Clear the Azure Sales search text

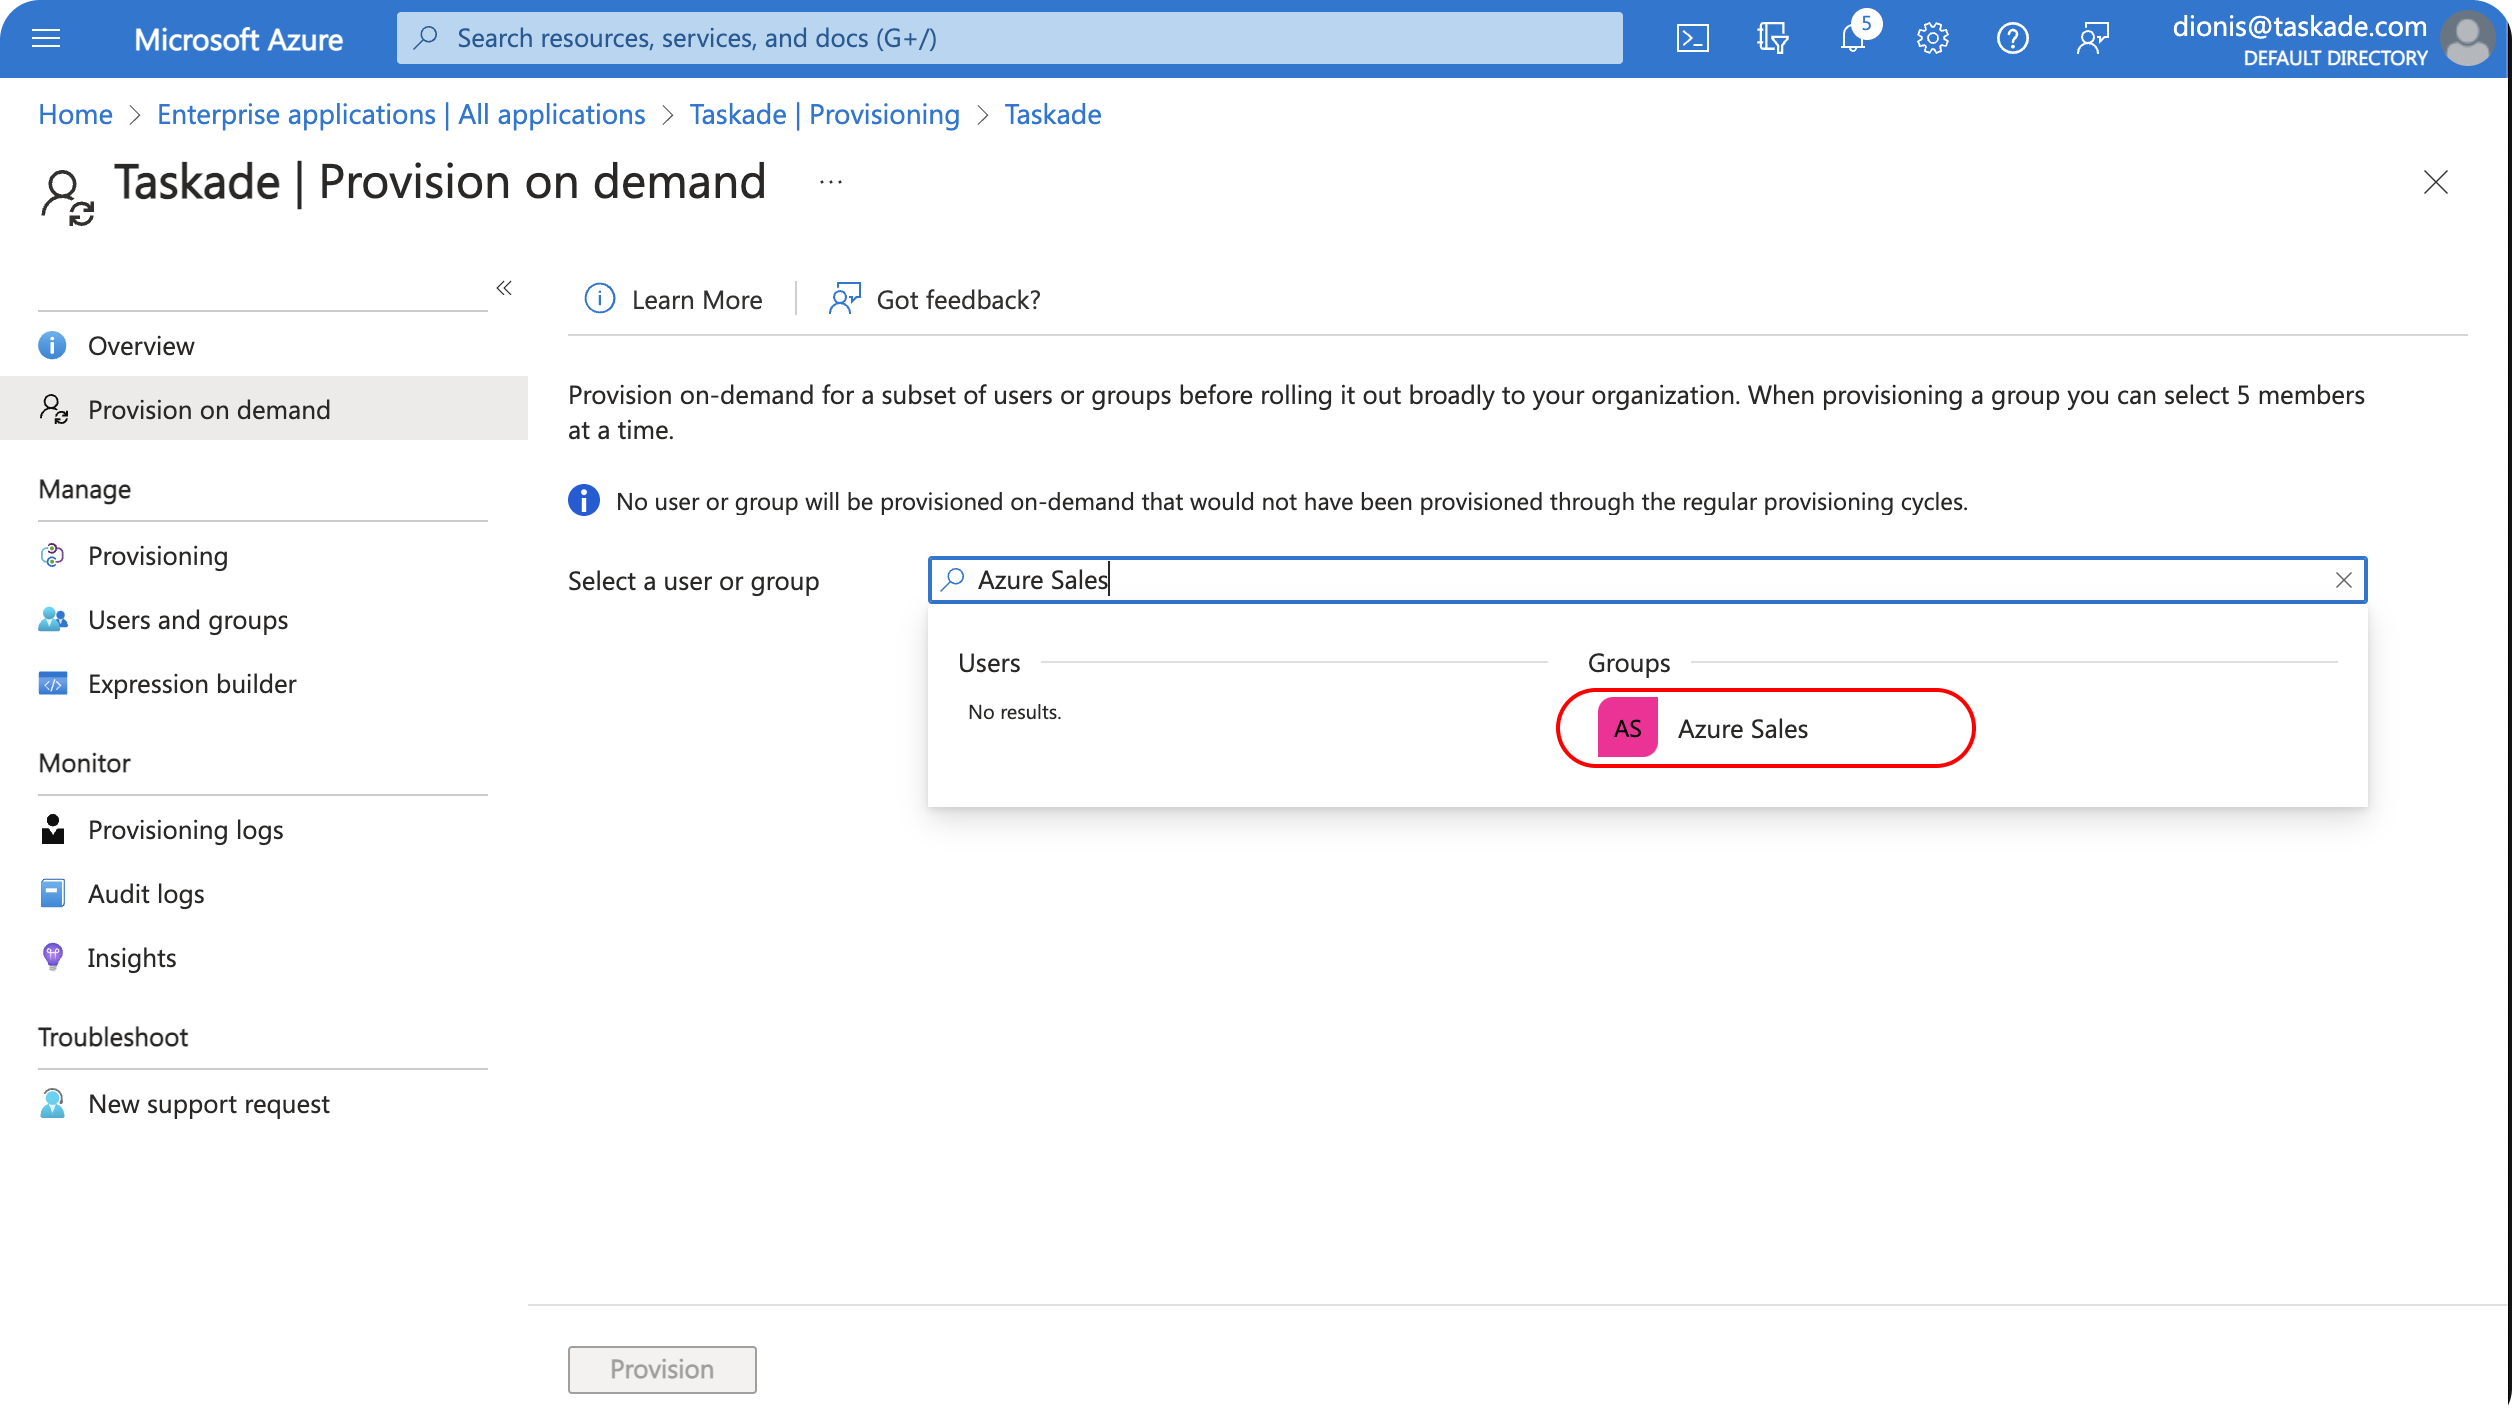[x=2343, y=580]
